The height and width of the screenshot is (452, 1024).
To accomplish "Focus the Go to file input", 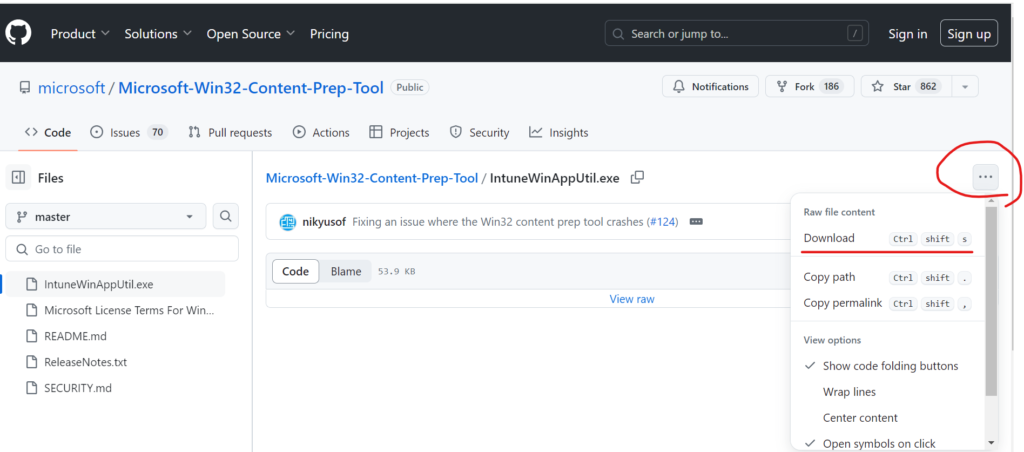I will 122,249.
